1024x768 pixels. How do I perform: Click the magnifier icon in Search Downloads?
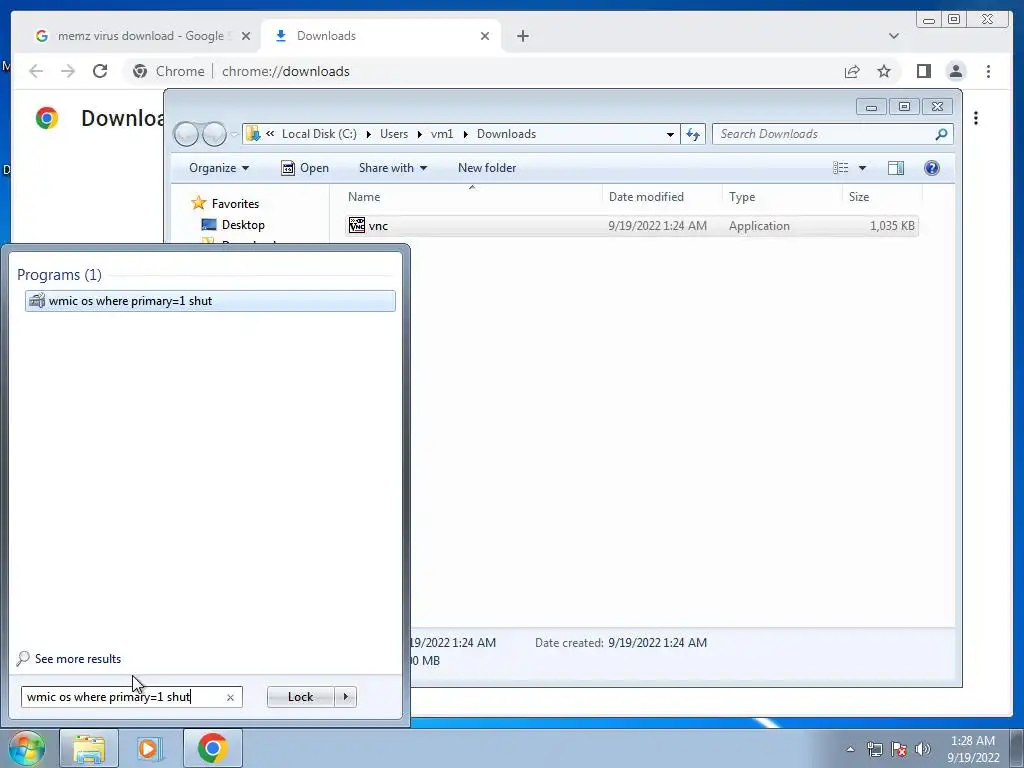pos(941,134)
